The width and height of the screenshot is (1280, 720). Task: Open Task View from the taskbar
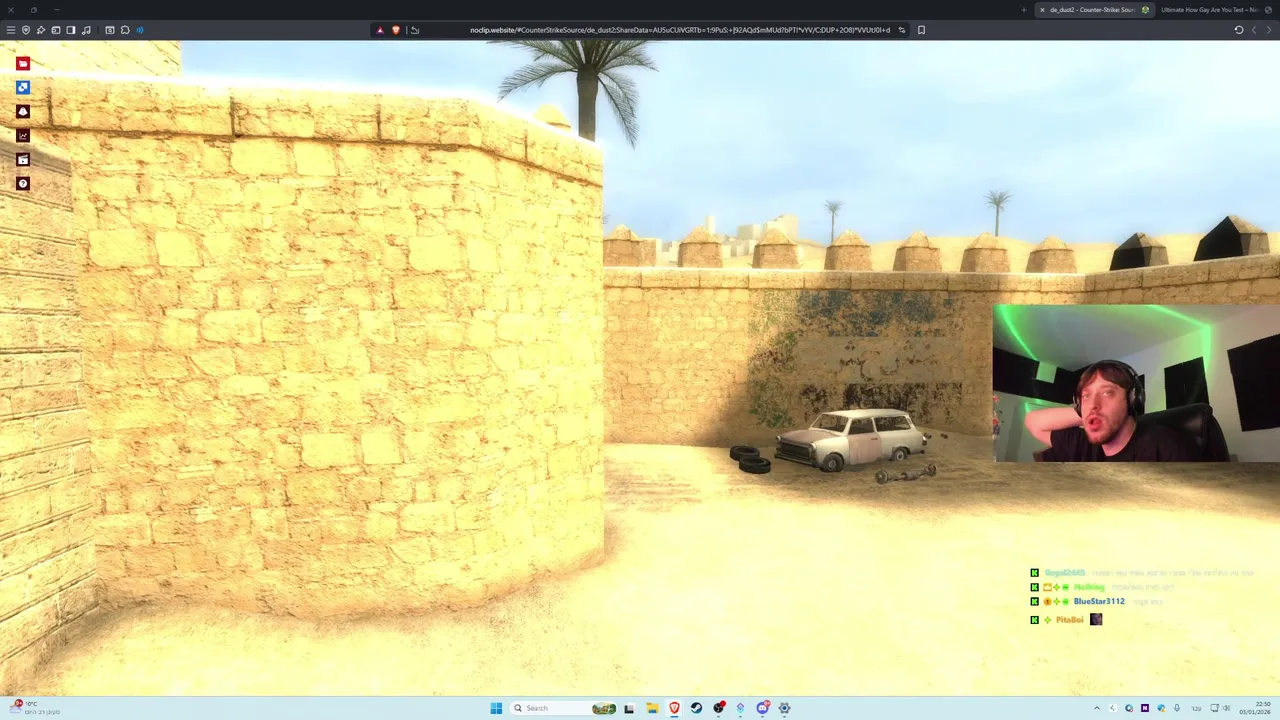(629, 708)
